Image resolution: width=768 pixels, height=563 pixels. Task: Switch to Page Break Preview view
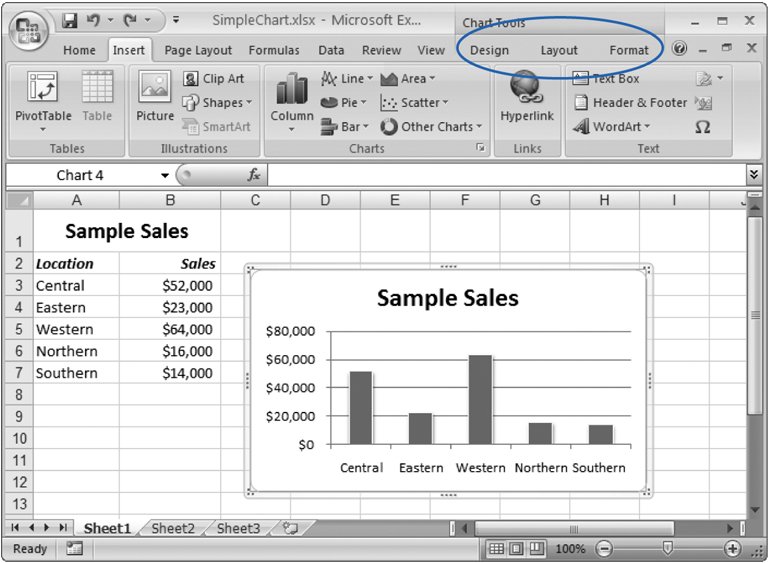536,549
